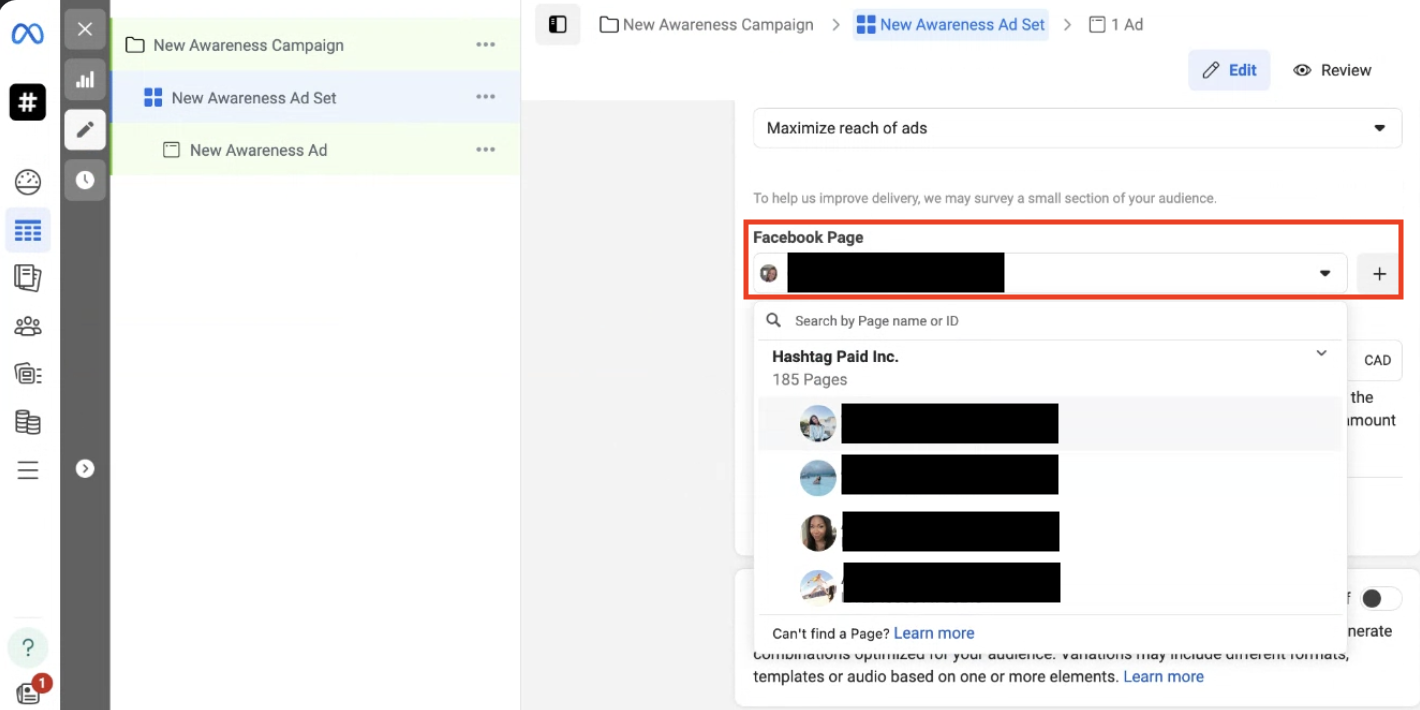Select the pencil edit icon in side rail
The width and height of the screenshot is (1420, 710).
pyautogui.click(x=85, y=129)
